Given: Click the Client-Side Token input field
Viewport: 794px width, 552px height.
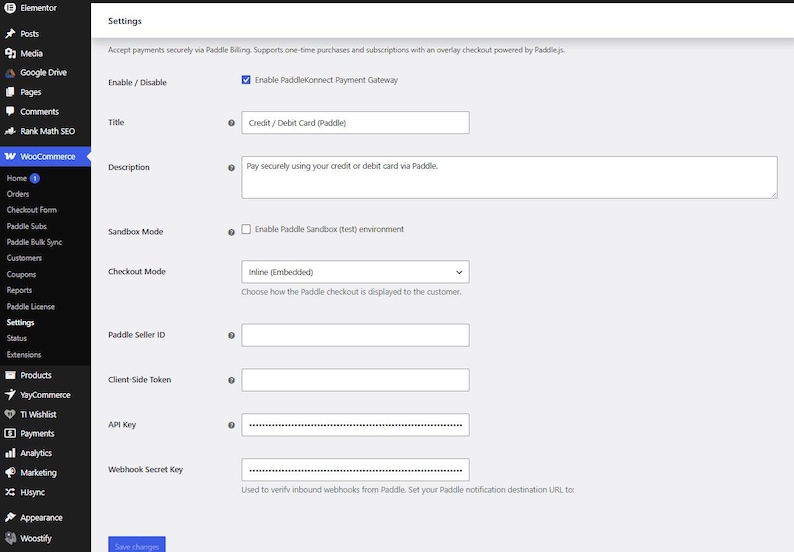Looking at the screenshot, I should (355, 380).
